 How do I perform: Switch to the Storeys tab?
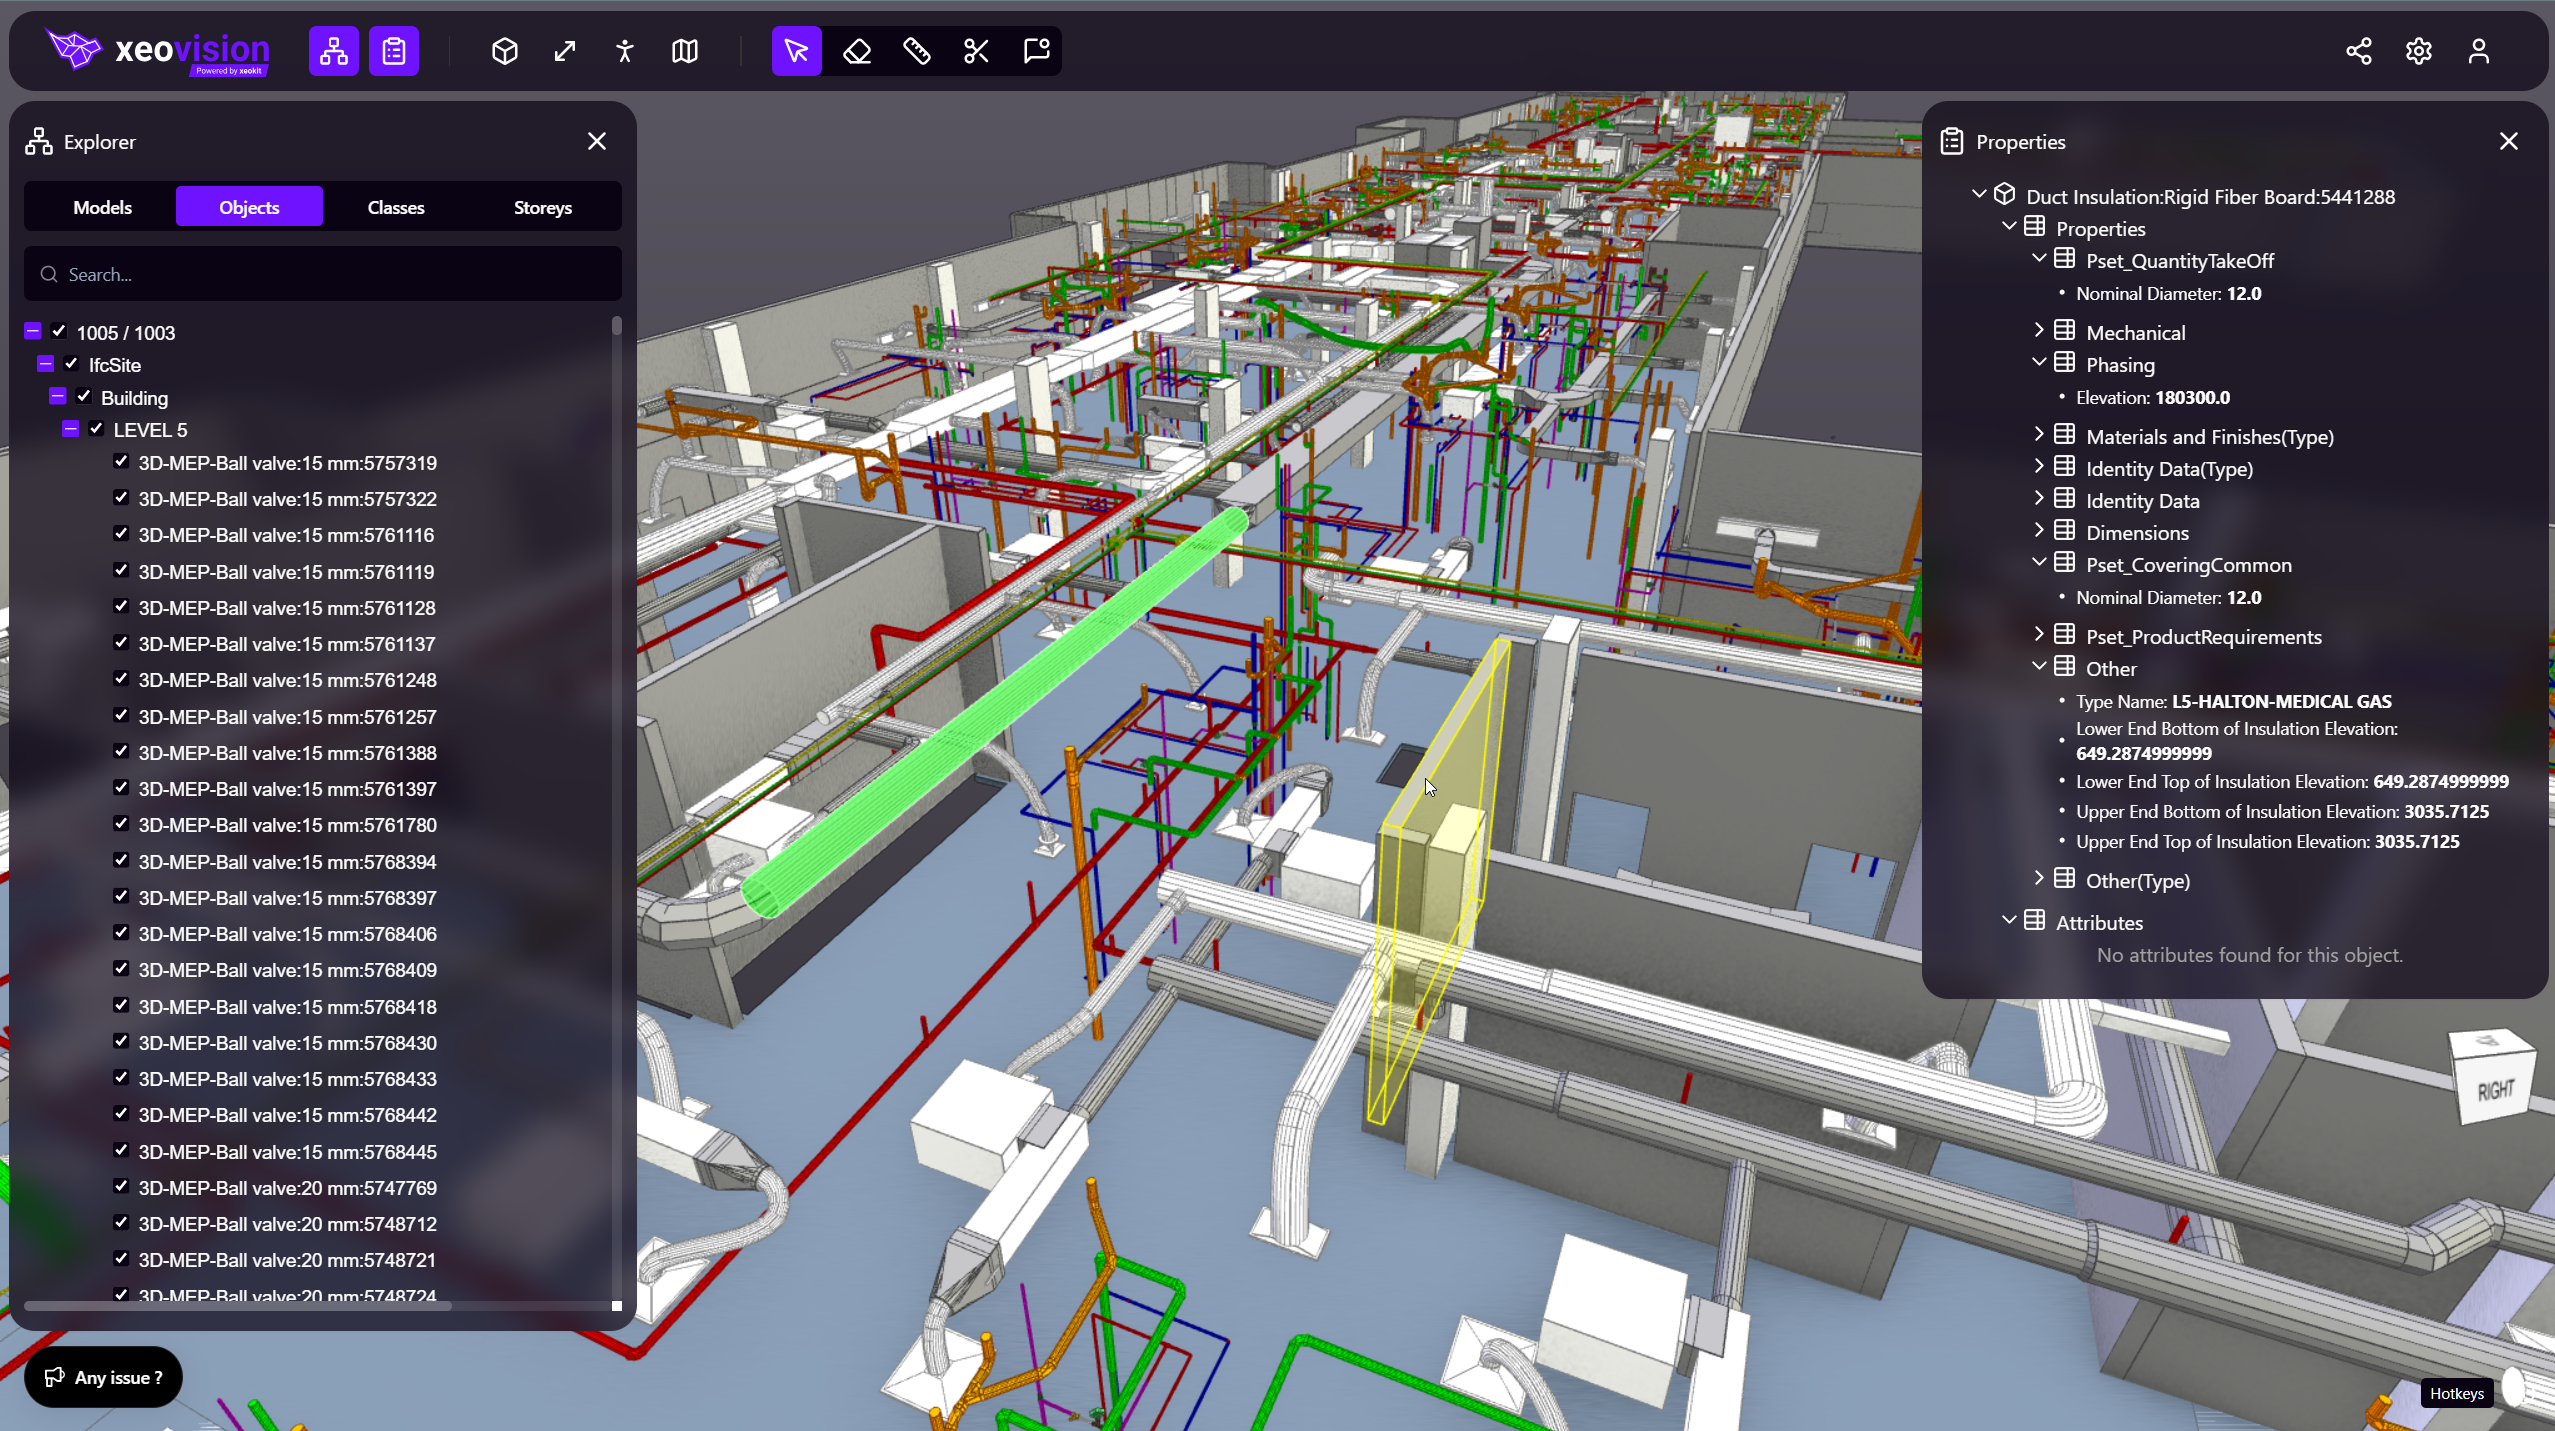pyautogui.click(x=542, y=207)
